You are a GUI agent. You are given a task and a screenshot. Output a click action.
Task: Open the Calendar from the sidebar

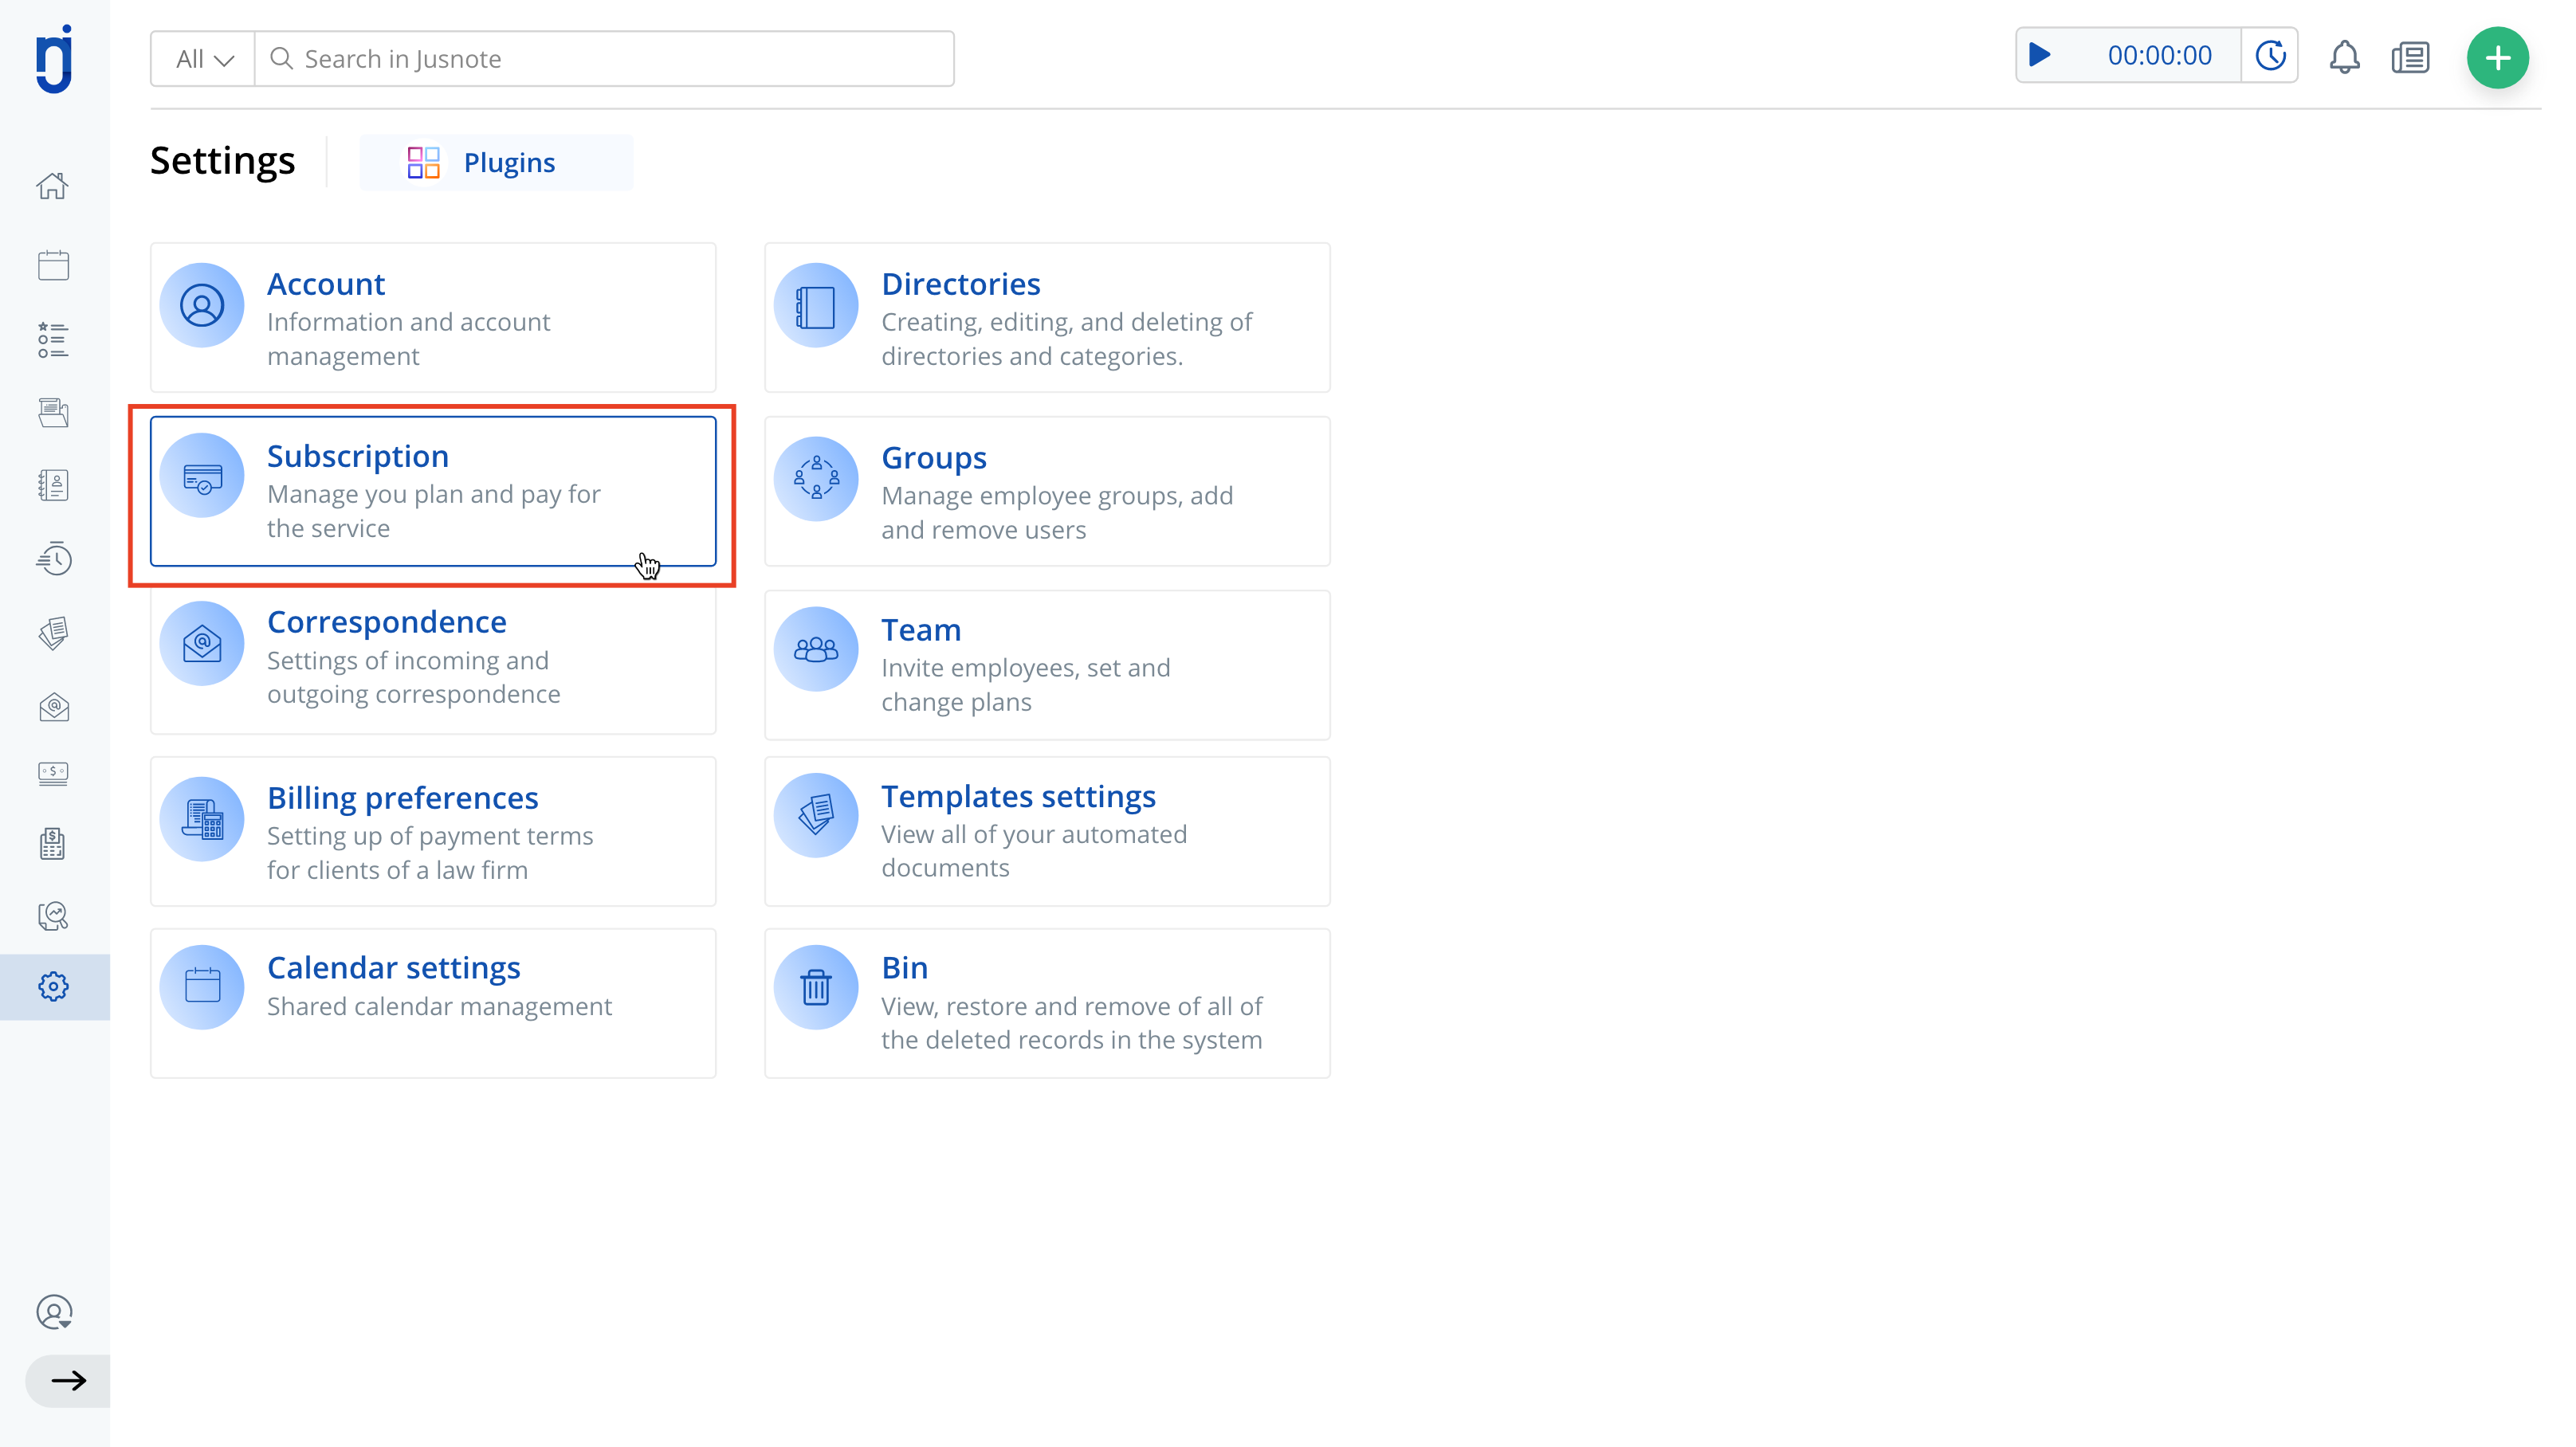point(53,265)
